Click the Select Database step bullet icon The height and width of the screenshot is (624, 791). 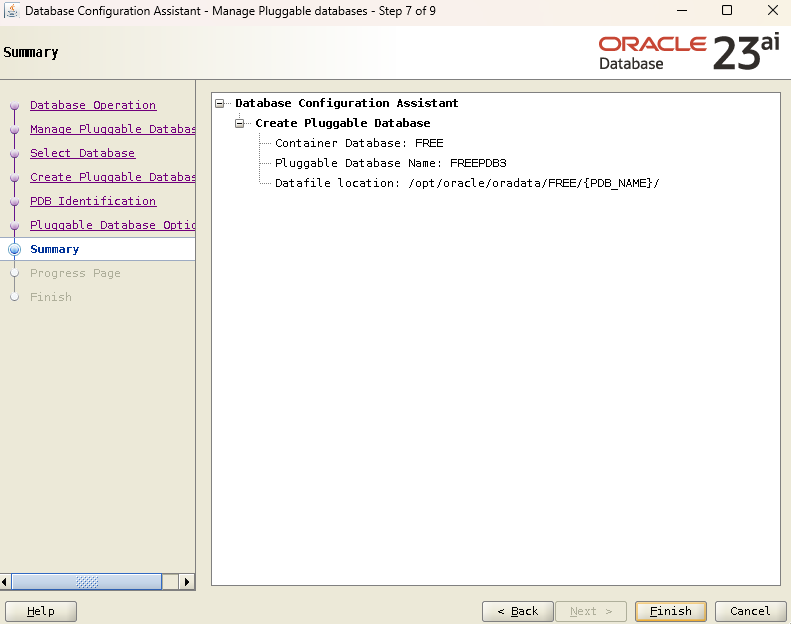pyautogui.click(x=15, y=153)
